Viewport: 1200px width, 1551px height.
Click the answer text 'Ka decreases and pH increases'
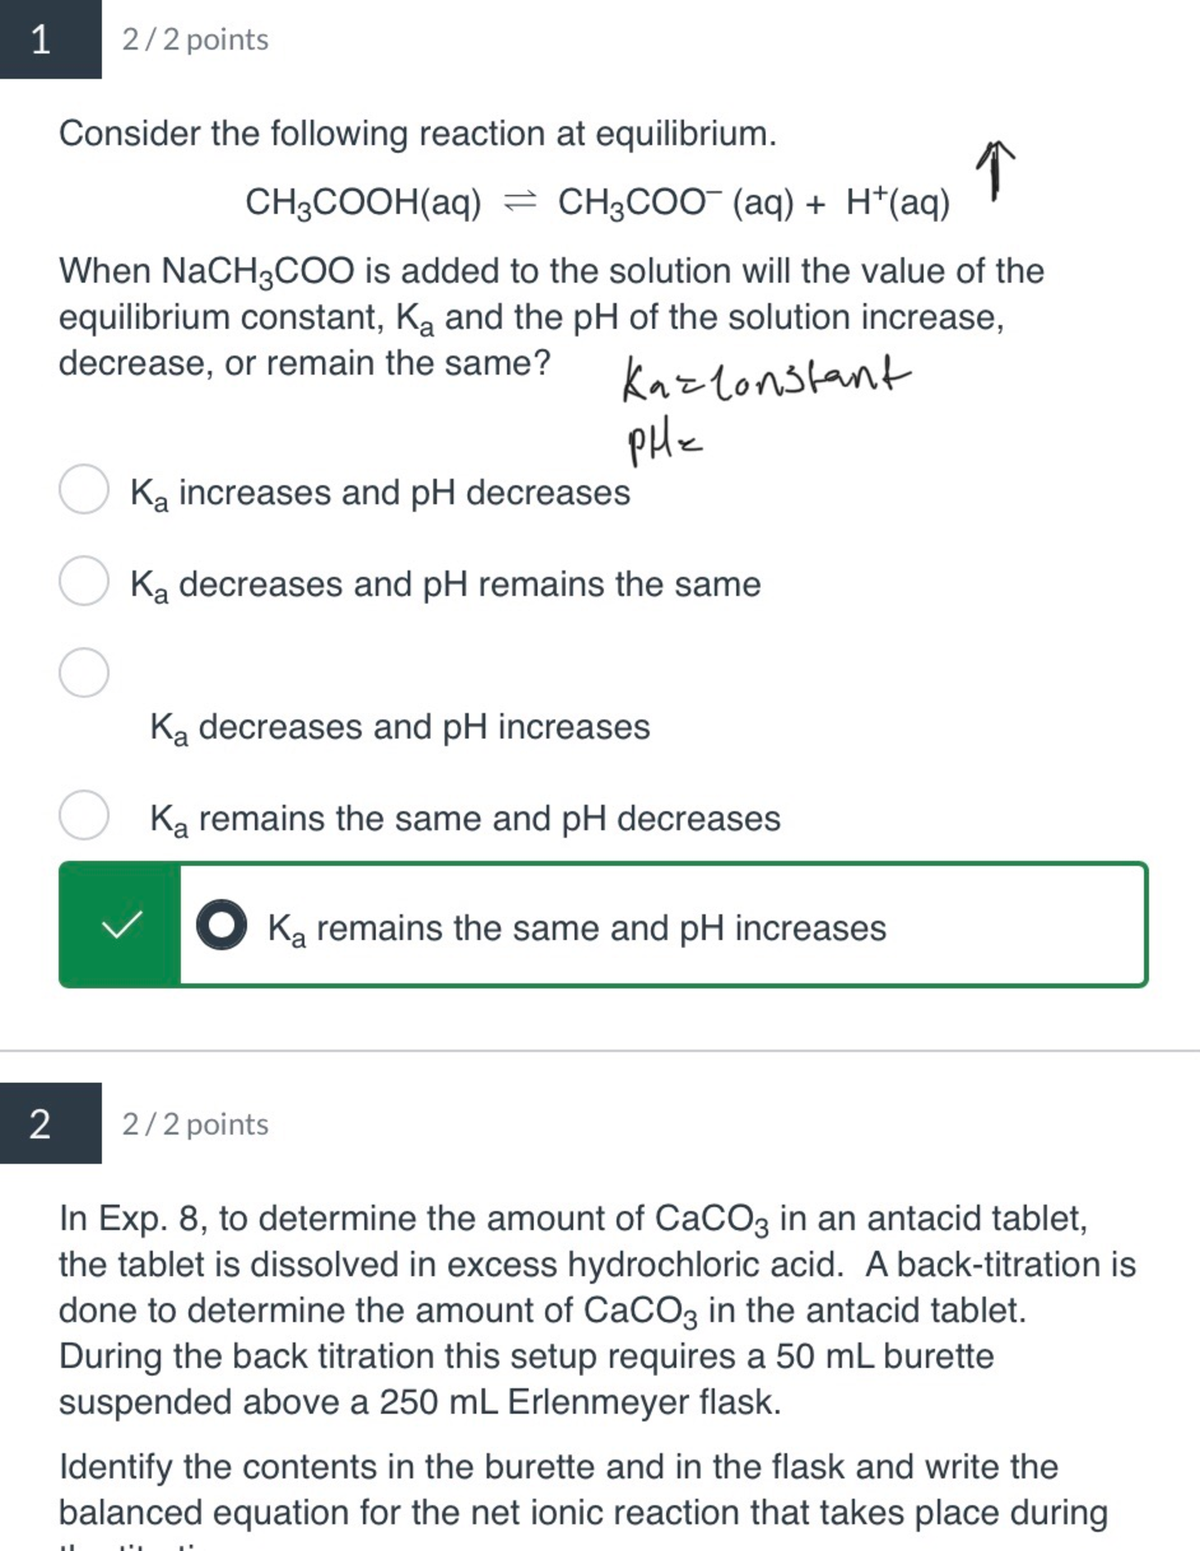pyautogui.click(x=400, y=727)
